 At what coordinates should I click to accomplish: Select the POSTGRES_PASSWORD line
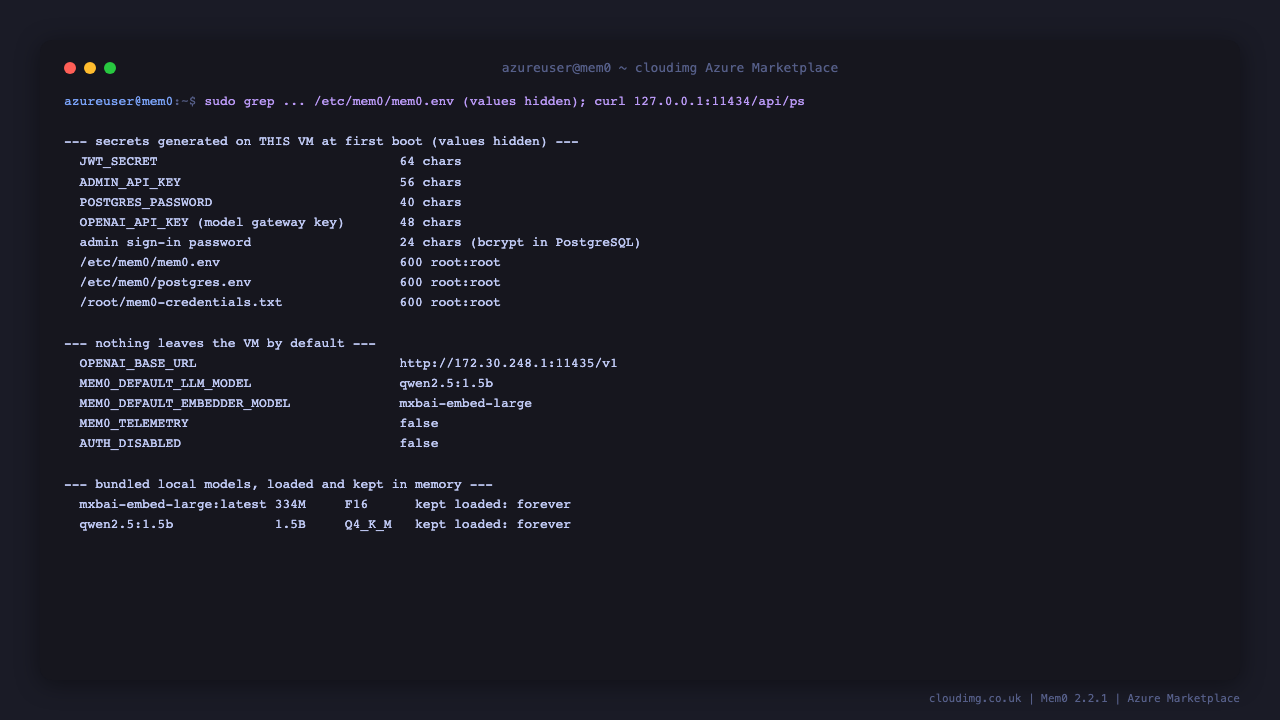[x=271, y=202]
